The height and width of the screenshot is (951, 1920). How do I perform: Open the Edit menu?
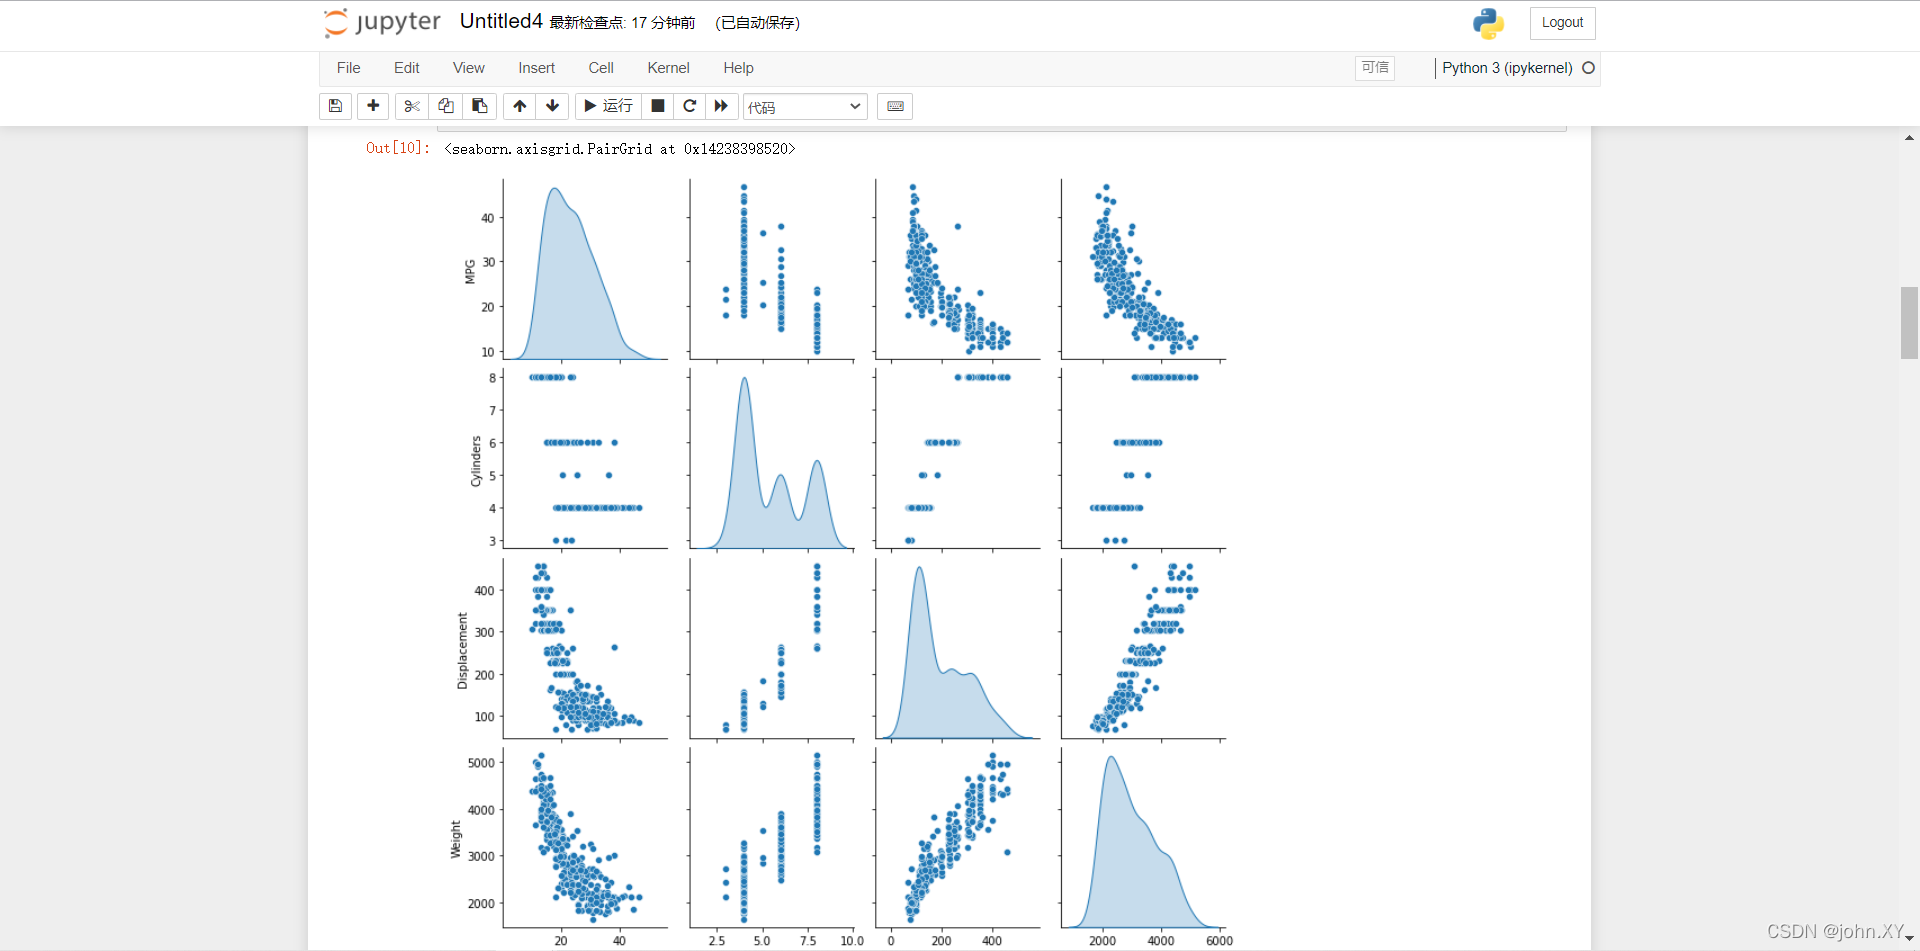[407, 68]
